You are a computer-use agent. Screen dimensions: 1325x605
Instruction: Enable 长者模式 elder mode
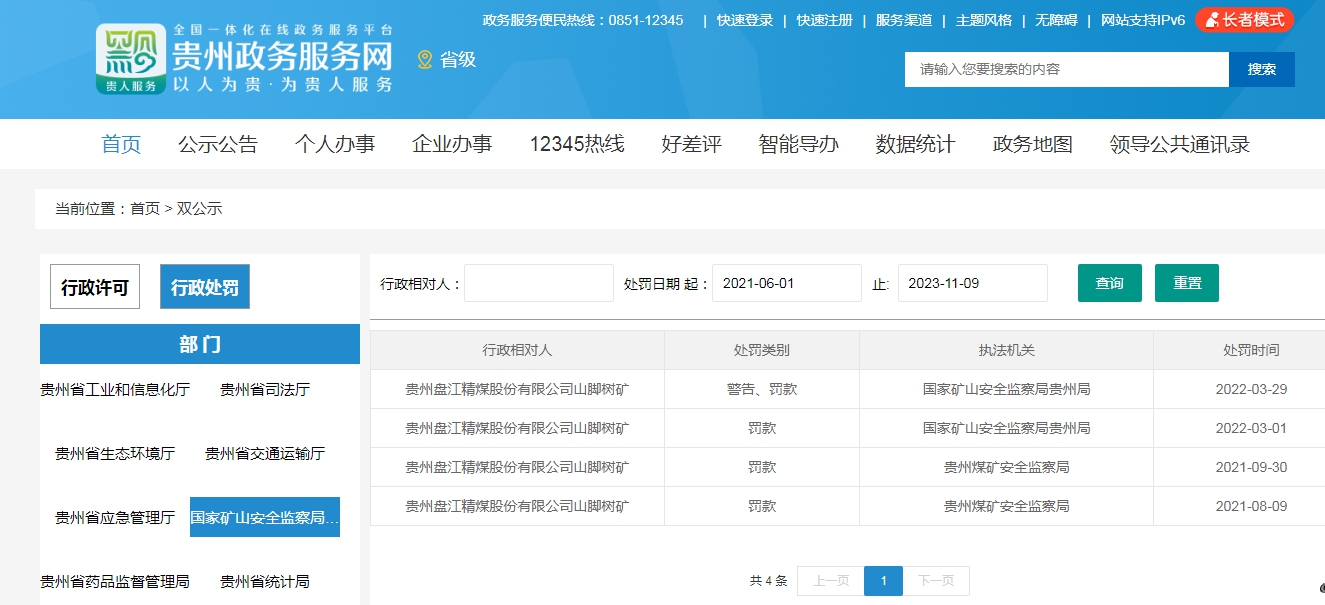point(1244,20)
